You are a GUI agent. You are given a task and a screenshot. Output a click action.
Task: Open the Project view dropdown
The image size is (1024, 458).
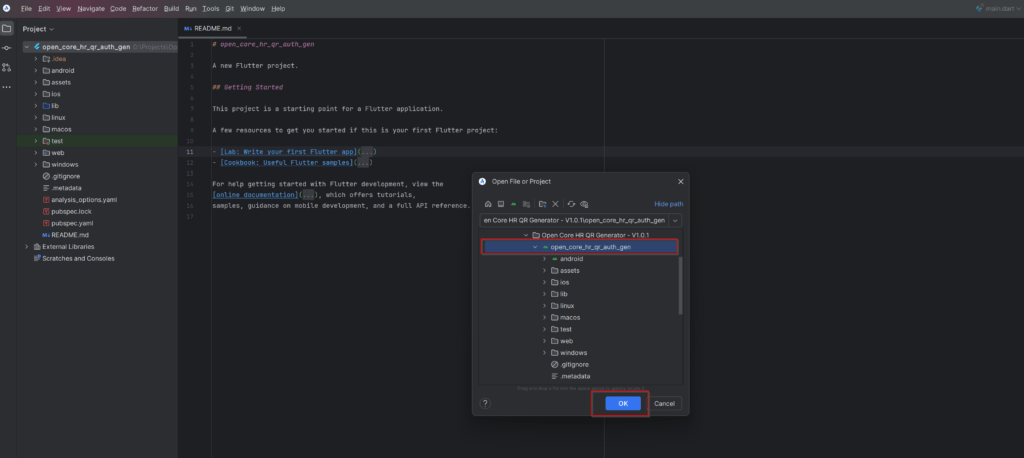(x=38, y=29)
